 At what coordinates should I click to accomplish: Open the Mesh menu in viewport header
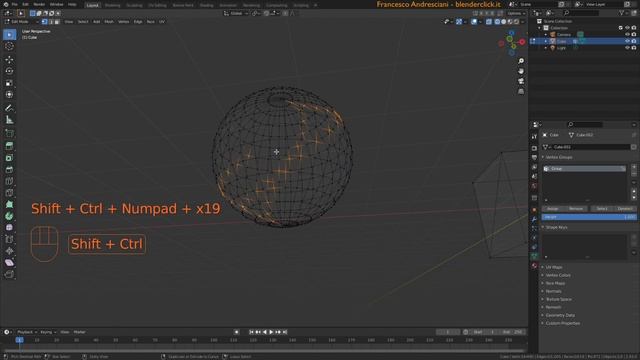(x=109, y=22)
